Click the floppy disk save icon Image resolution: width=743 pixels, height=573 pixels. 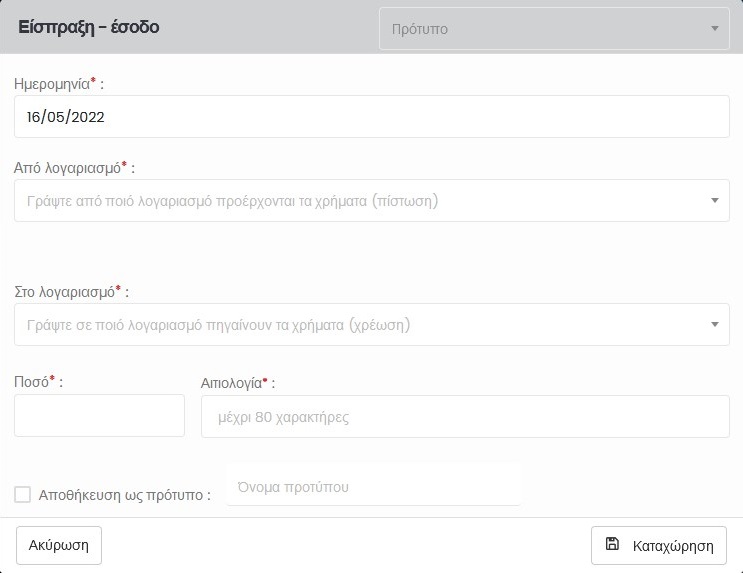click(612, 545)
